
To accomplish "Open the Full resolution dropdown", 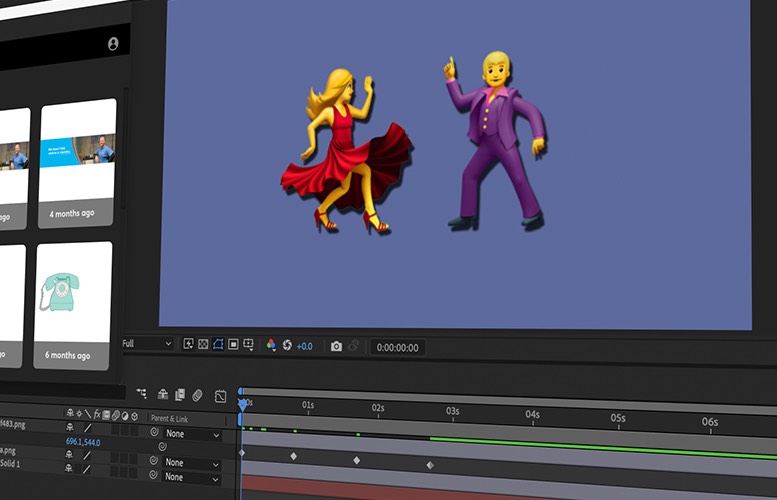I will [147, 343].
